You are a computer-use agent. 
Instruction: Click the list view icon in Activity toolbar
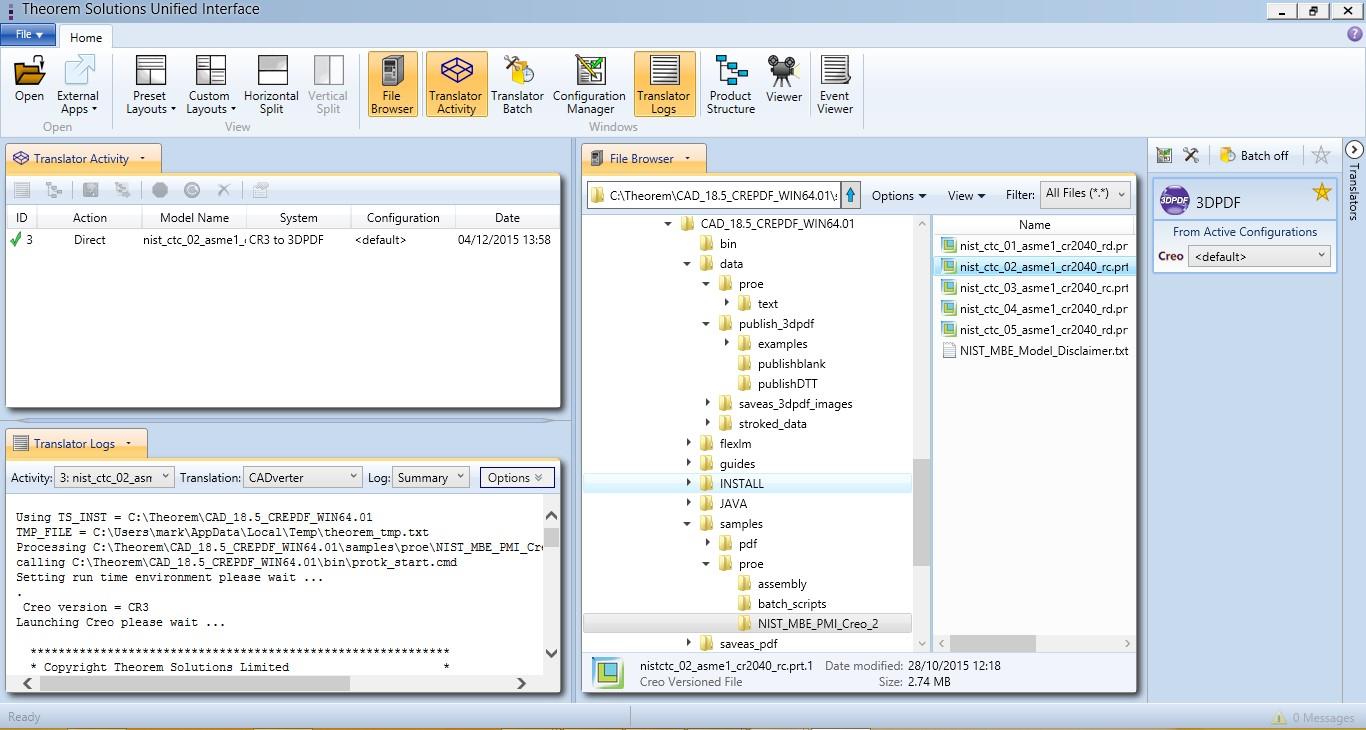tap(22, 190)
